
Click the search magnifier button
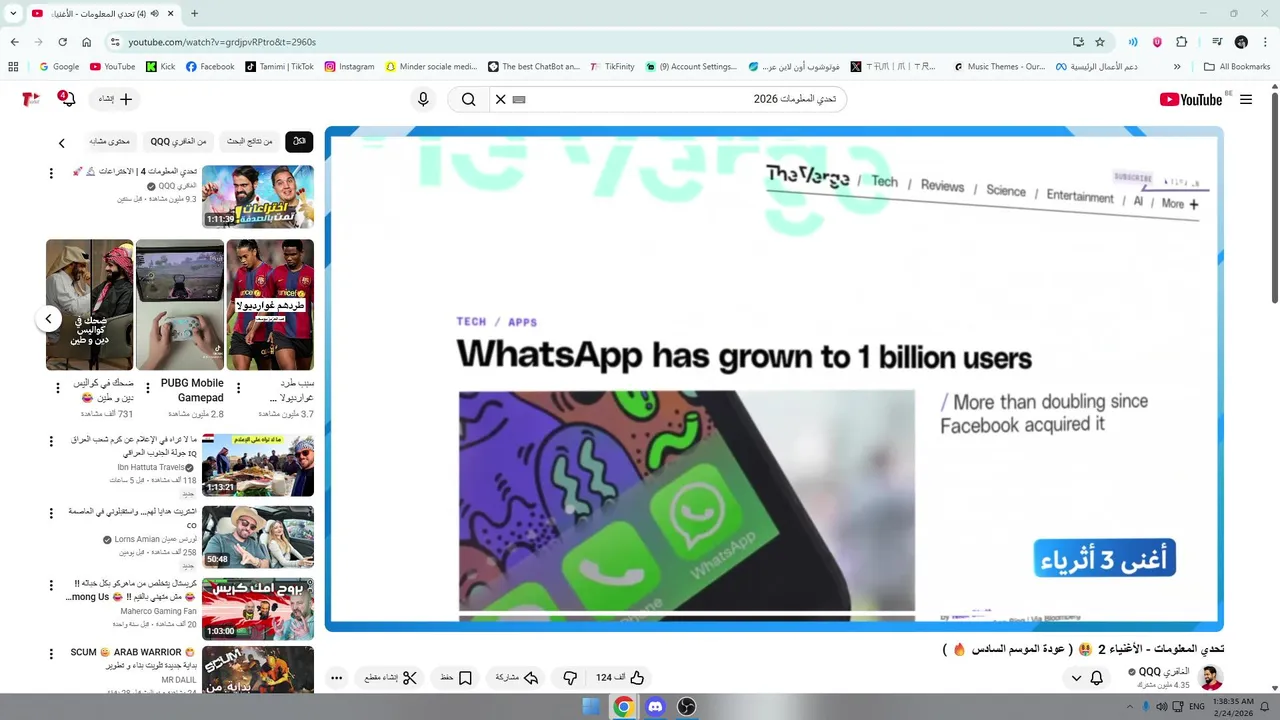(x=469, y=99)
